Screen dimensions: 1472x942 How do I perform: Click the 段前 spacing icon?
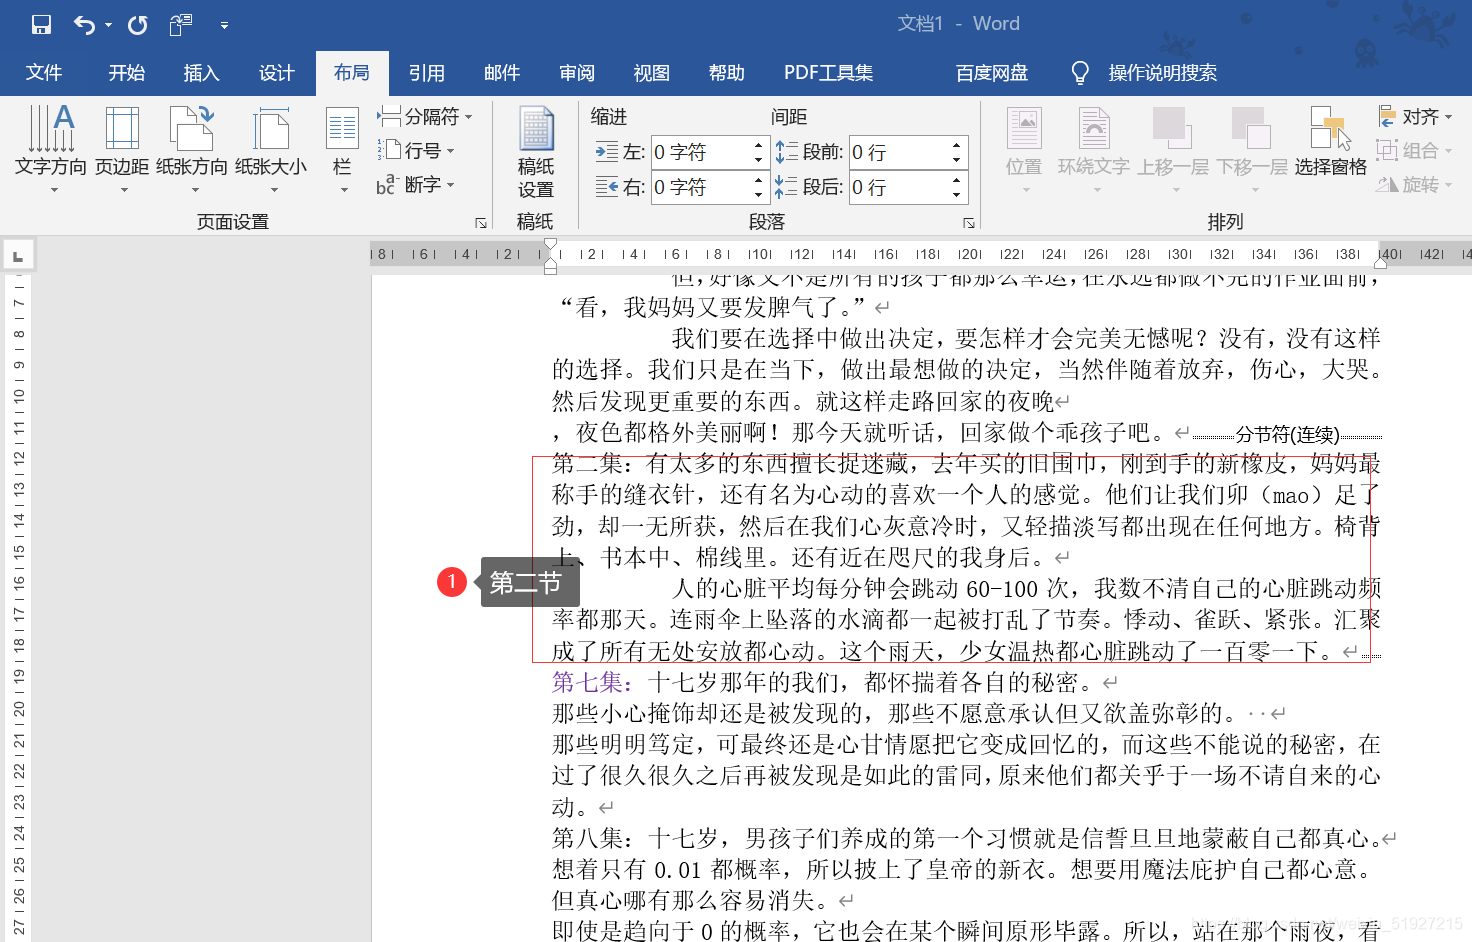pyautogui.click(x=787, y=152)
